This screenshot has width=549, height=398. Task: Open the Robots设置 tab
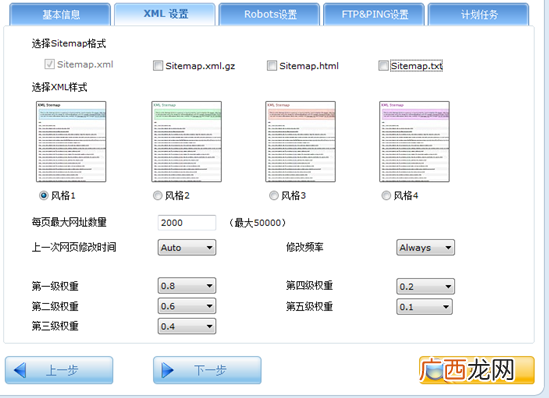269,14
